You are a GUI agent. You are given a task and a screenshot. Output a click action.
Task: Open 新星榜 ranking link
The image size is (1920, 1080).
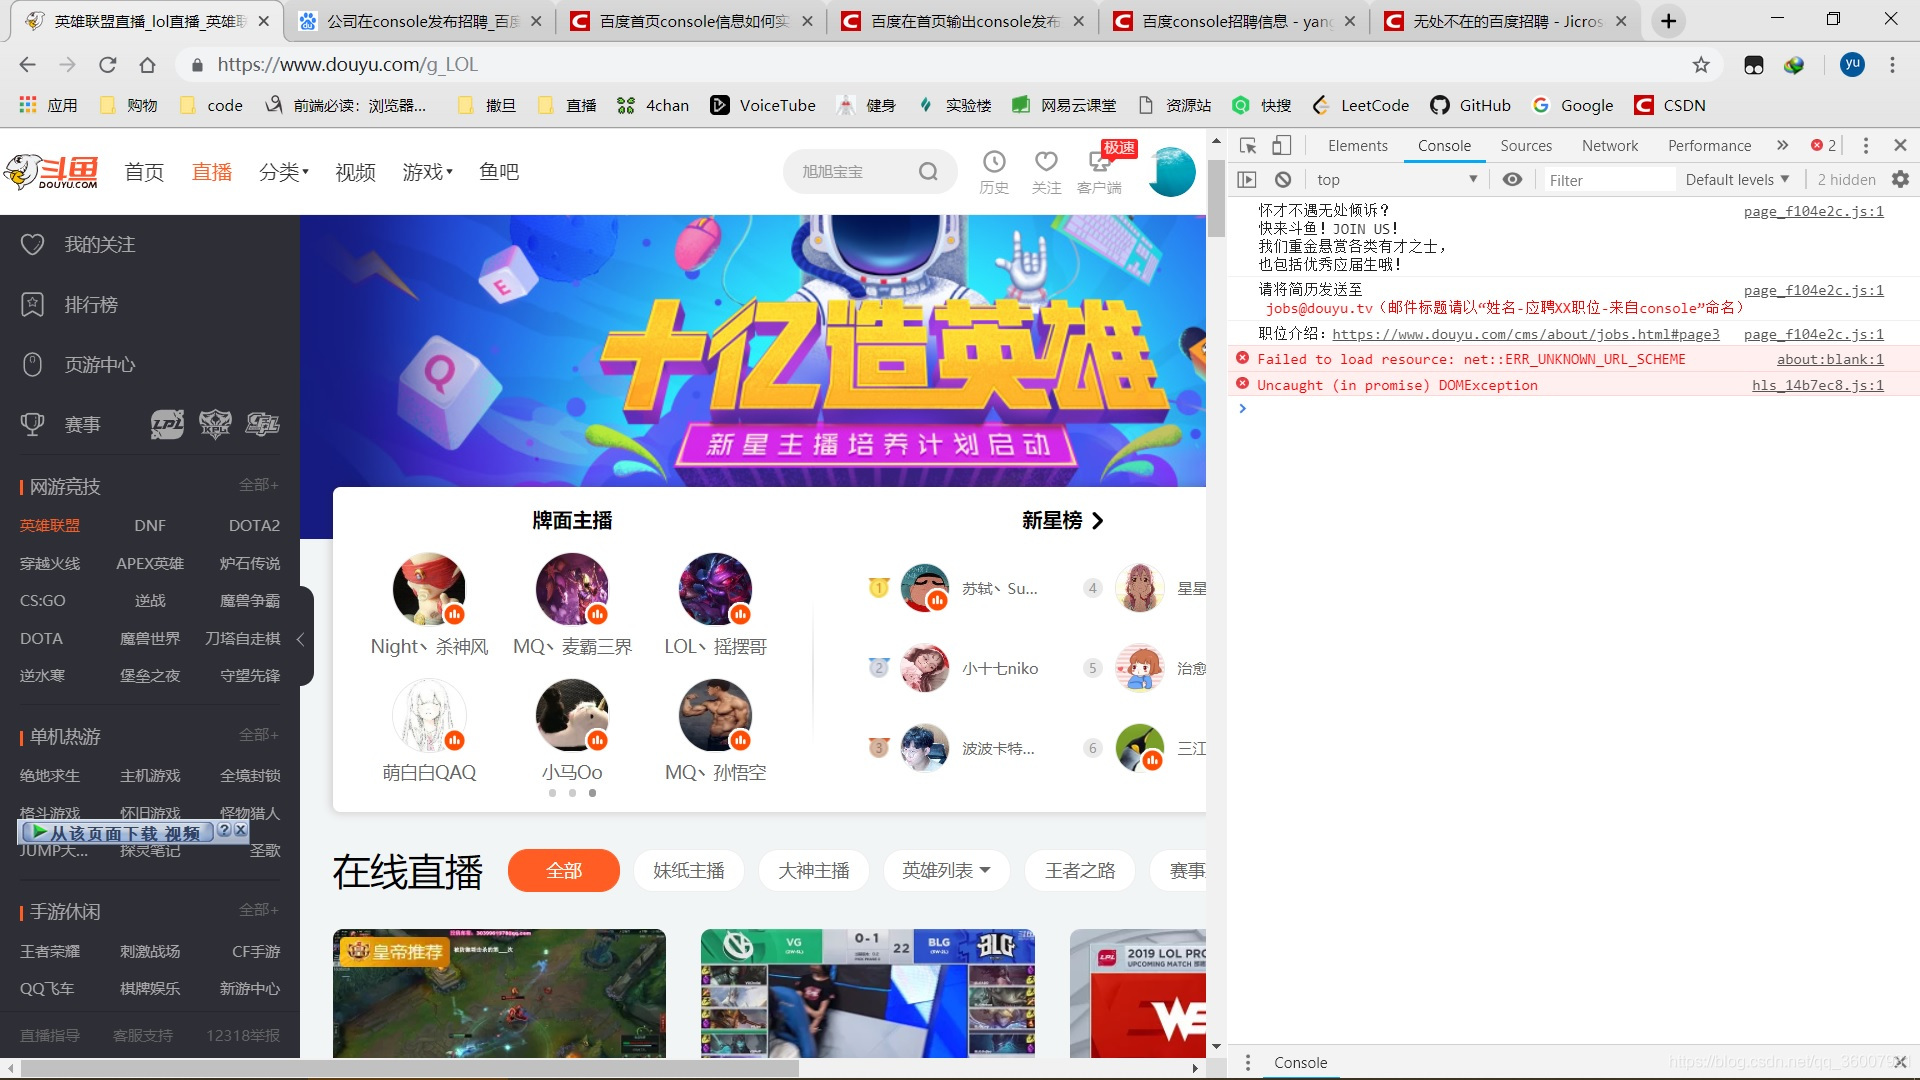pos(1062,521)
